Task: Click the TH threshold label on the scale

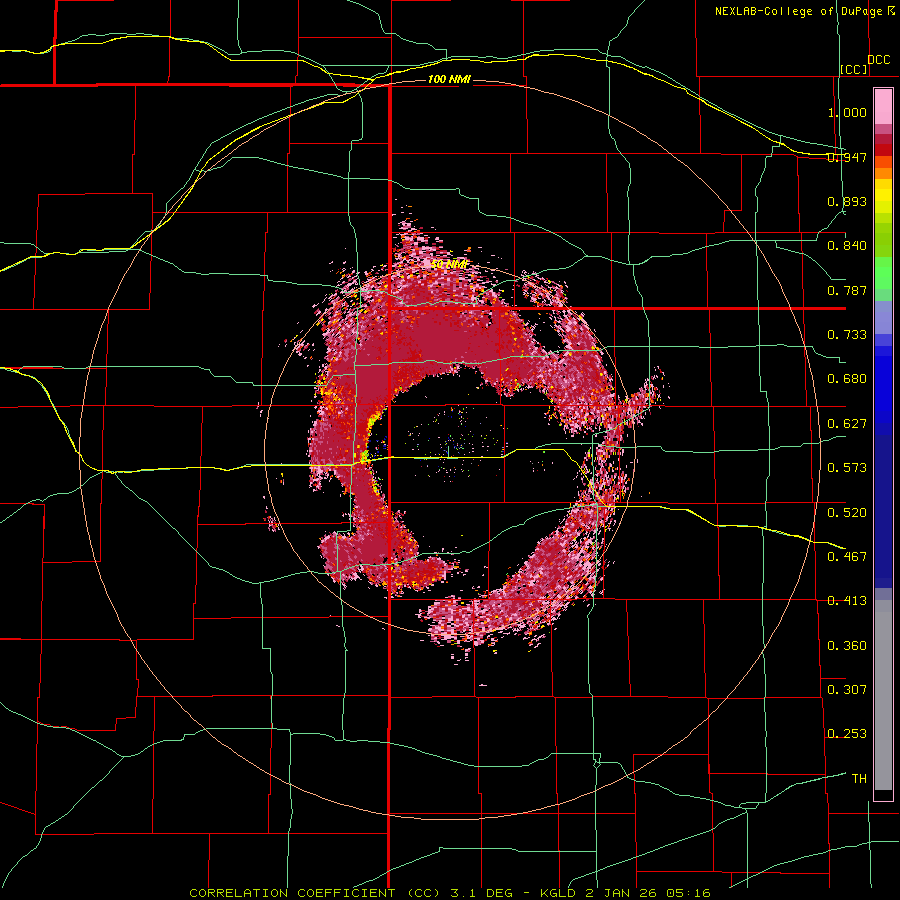Action: pos(859,779)
